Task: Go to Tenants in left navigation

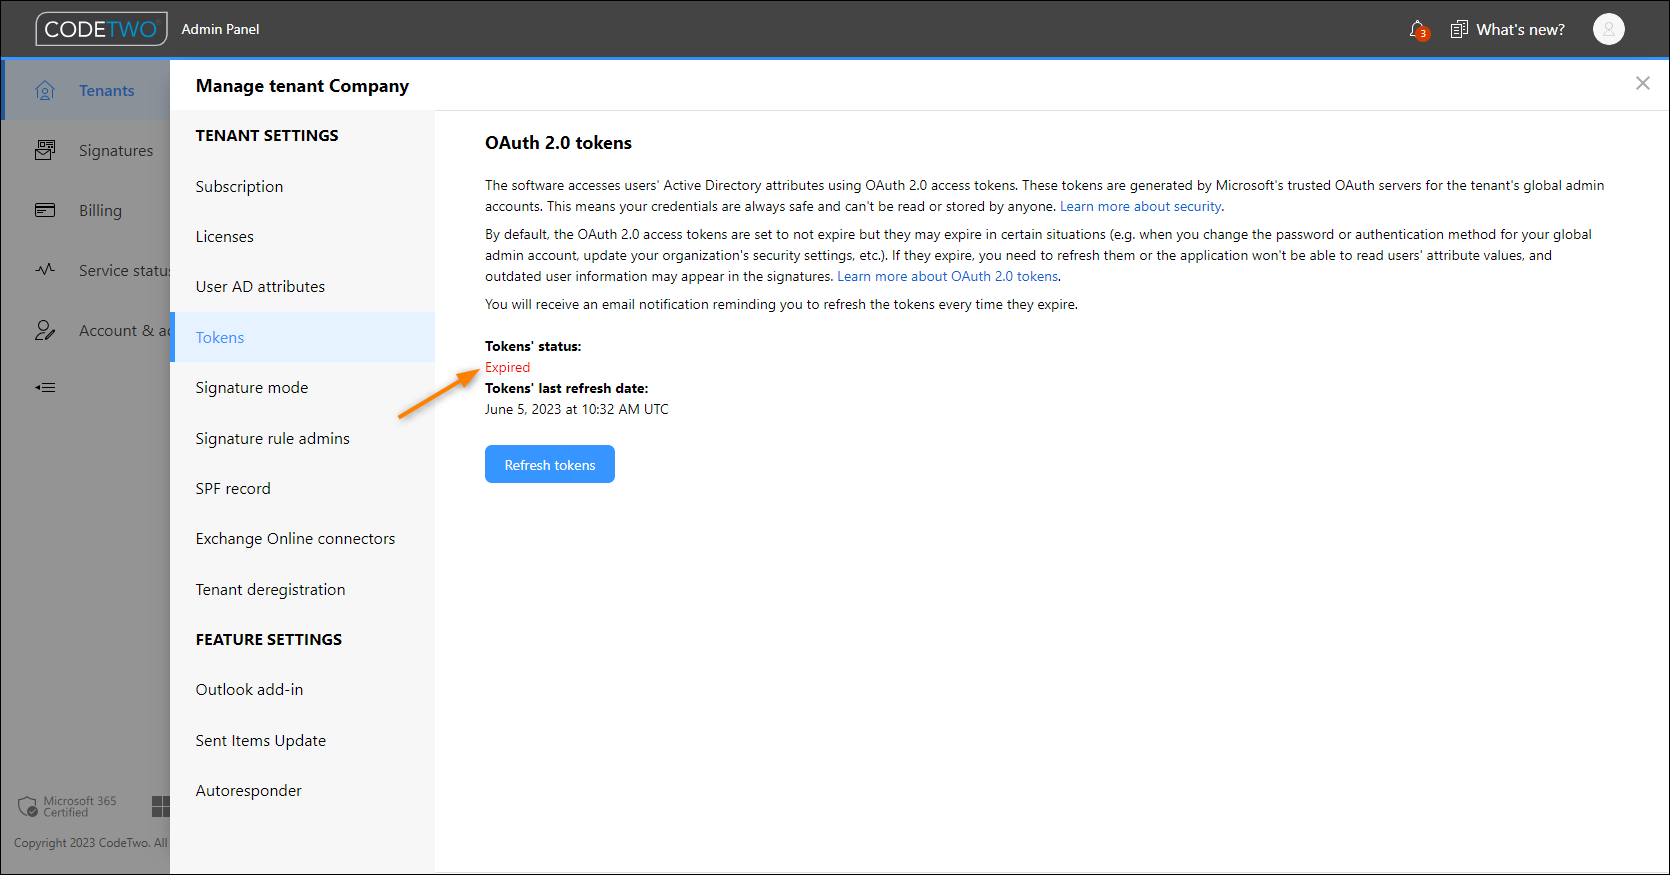Action: [x=107, y=91]
